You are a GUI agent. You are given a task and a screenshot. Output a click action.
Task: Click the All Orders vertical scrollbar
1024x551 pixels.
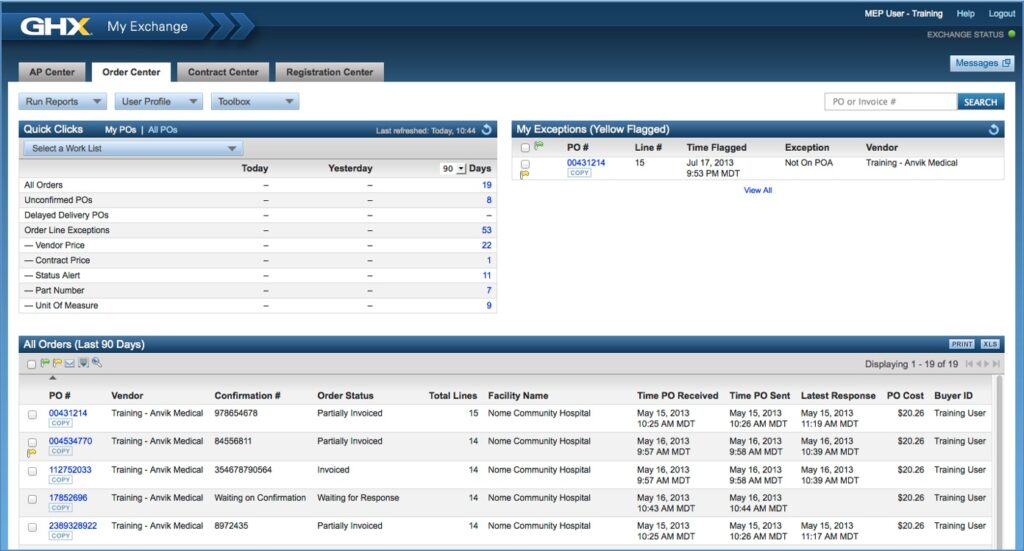(x=997, y=460)
